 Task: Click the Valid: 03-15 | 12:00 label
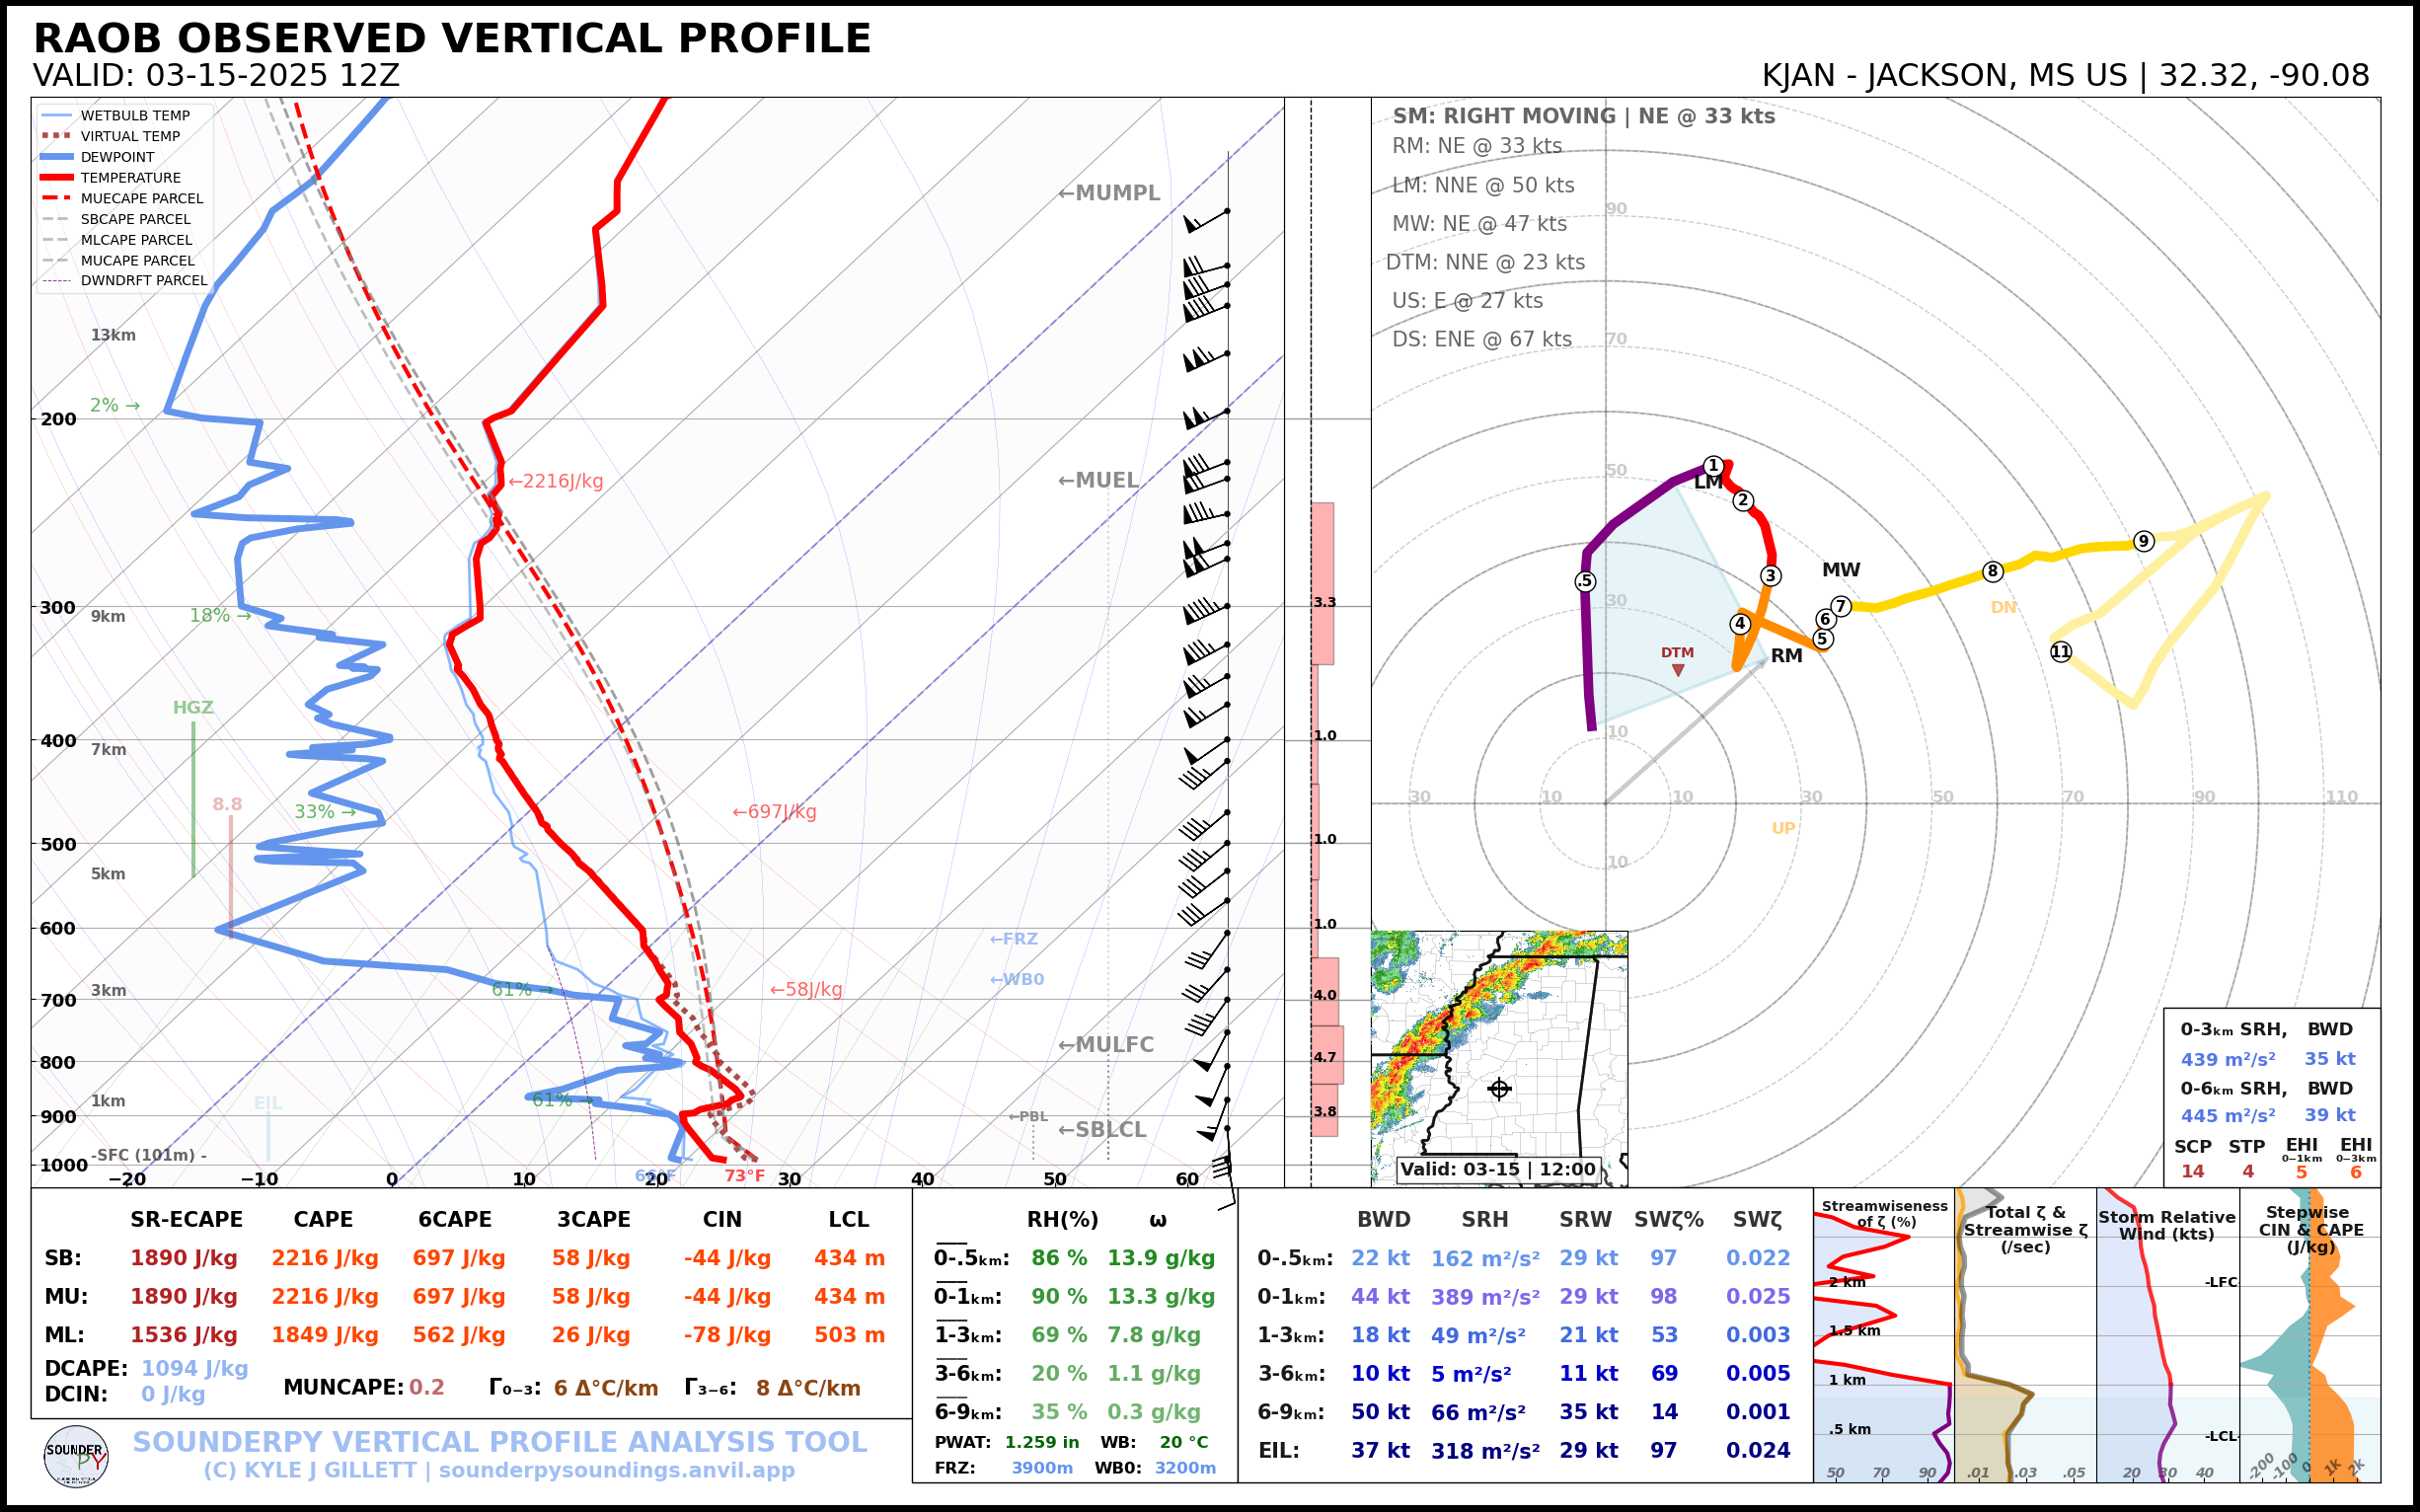(1497, 1170)
